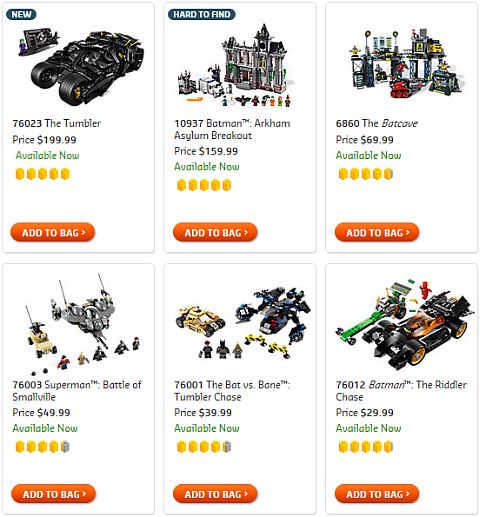Image resolution: width=480 pixels, height=517 pixels.
Task: Click the NEW badge on The Tumbler
Action: 21,14
